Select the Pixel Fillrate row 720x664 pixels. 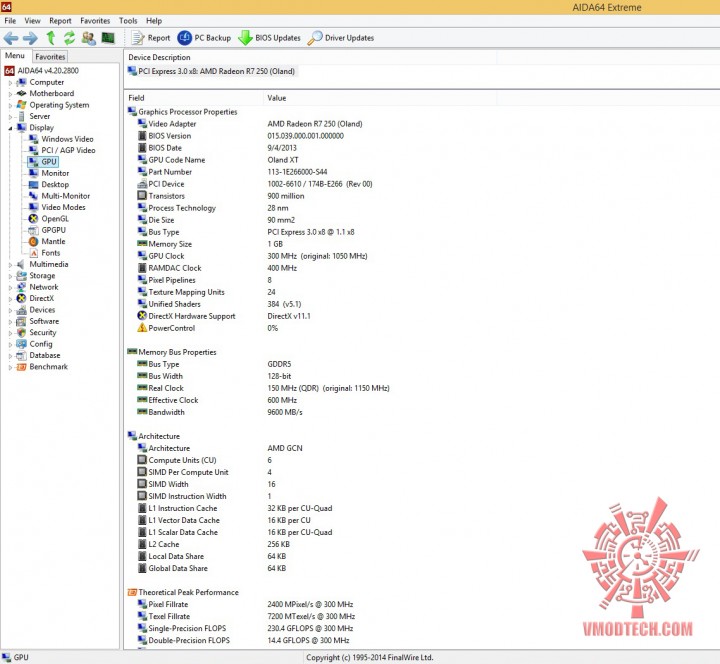coord(246,604)
